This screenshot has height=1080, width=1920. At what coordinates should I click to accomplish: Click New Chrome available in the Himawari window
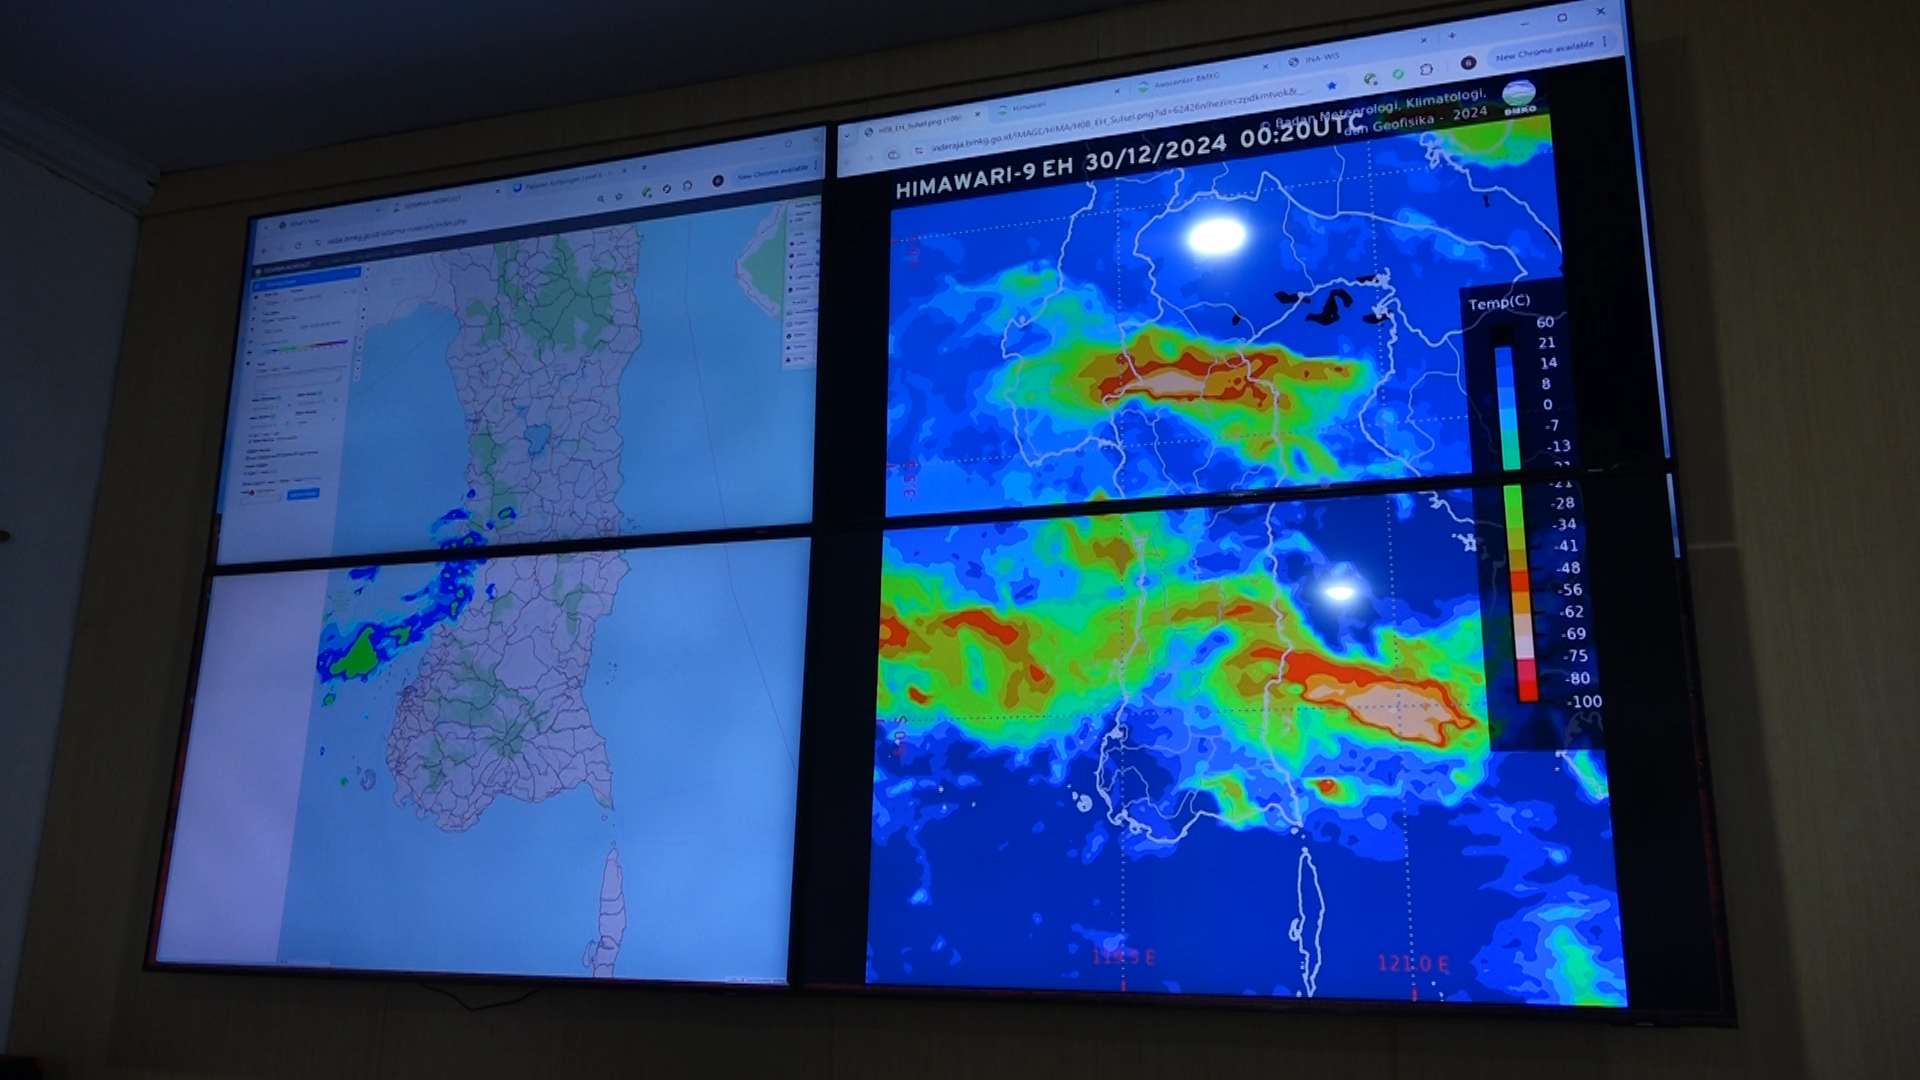point(1544,48)
